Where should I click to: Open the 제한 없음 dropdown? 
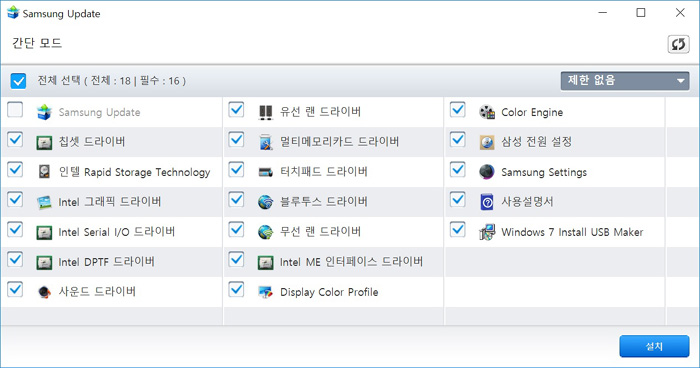click(625, 81)
